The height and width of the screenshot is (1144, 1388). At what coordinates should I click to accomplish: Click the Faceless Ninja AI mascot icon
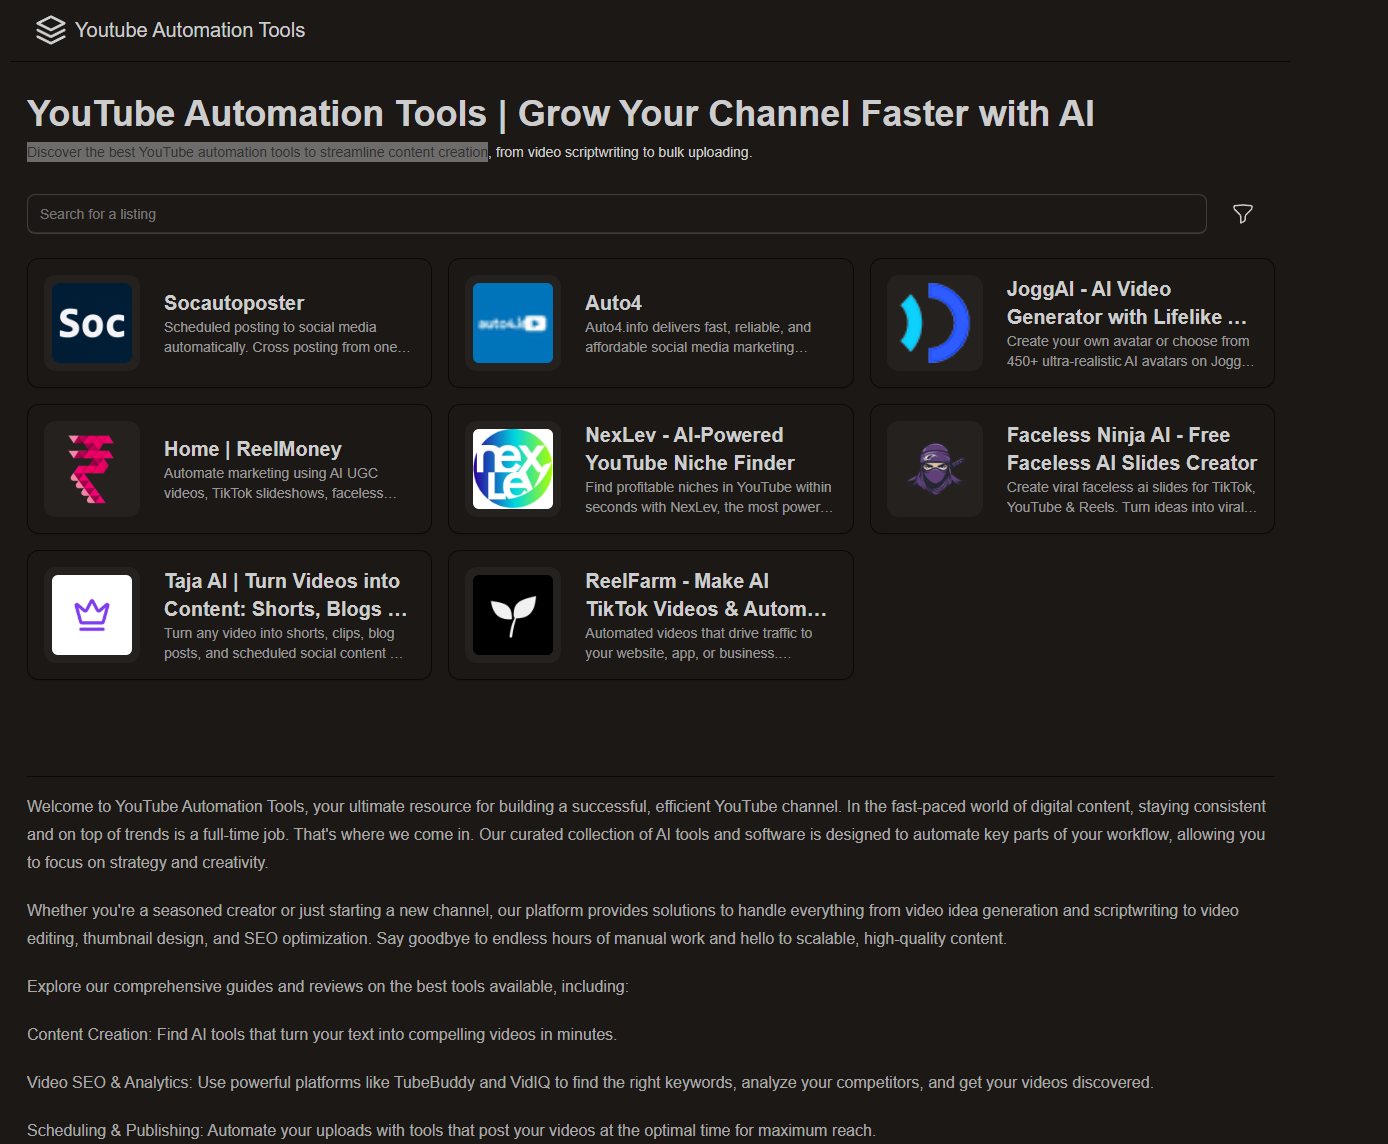point(934,468)
